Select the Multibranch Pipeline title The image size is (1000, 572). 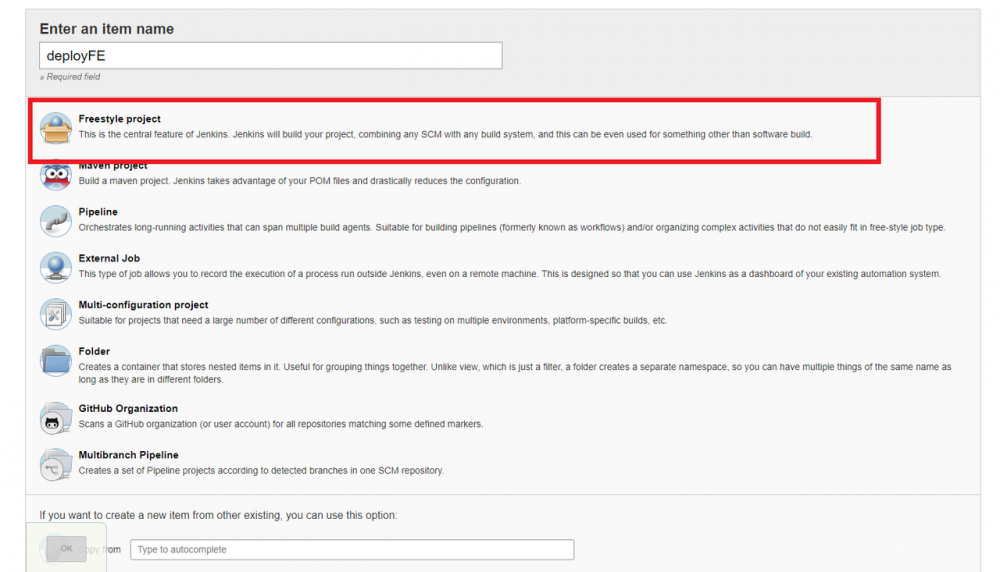point(128,455)
